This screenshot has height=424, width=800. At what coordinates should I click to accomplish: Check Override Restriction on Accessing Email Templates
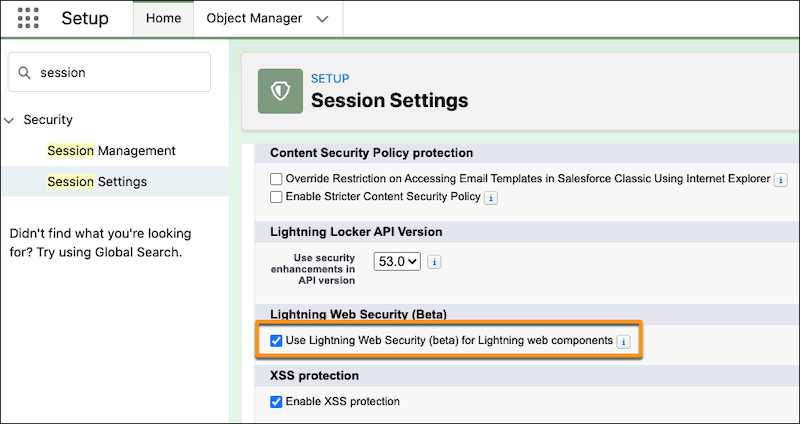pos(276,179)
